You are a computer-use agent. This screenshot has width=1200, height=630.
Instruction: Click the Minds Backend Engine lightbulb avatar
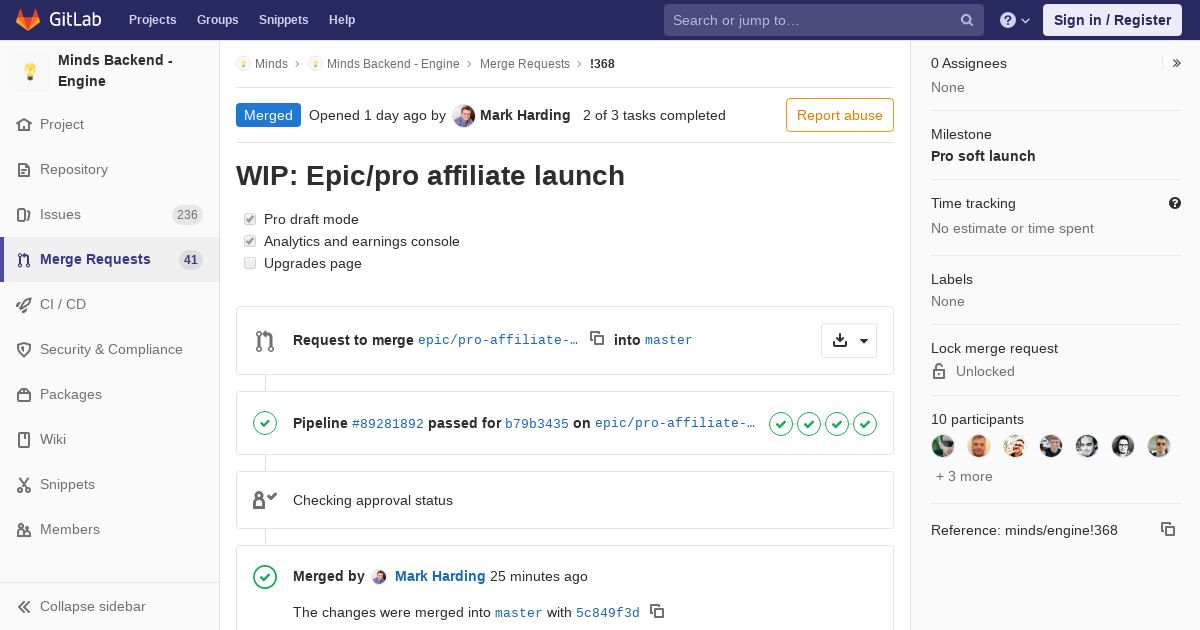[30, 71]
